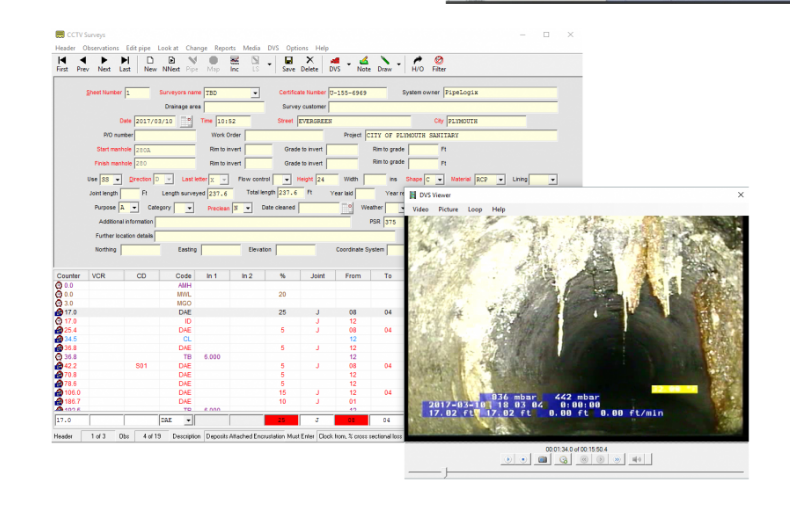Capture snapshot with DVS camera icon
This screenshot has height=512, width=790.
[x=542, y=460]
